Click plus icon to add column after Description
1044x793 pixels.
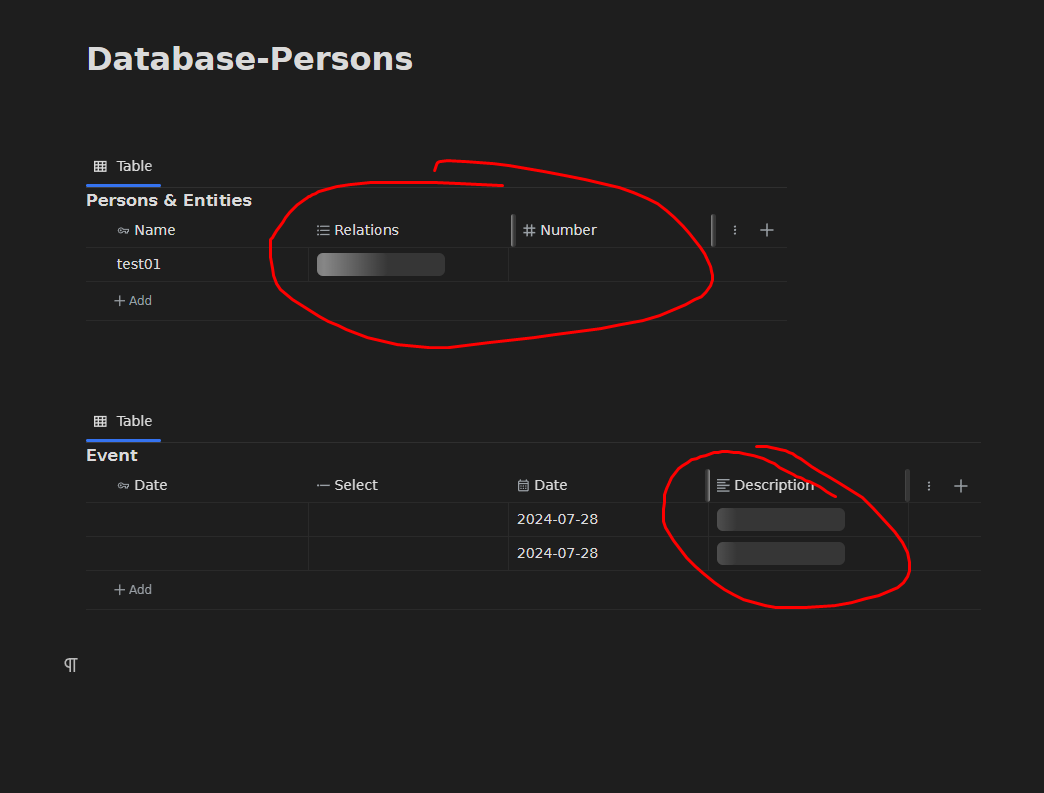pos(961,486)
